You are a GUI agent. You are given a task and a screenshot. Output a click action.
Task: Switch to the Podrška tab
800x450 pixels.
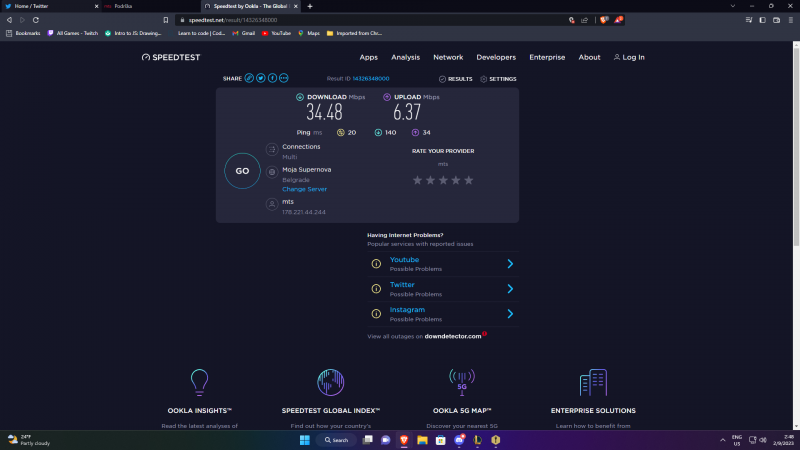point(151,6)
